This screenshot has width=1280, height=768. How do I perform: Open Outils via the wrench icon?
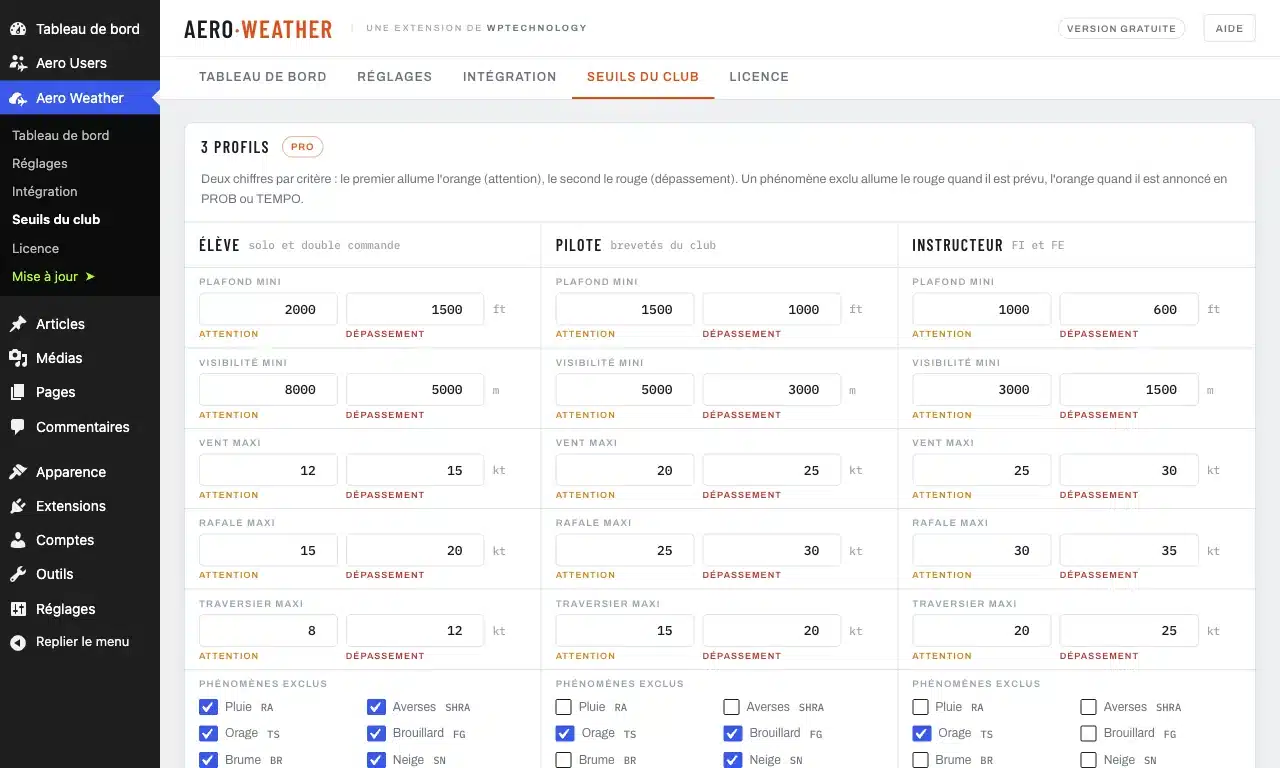(x=18, y=574)
